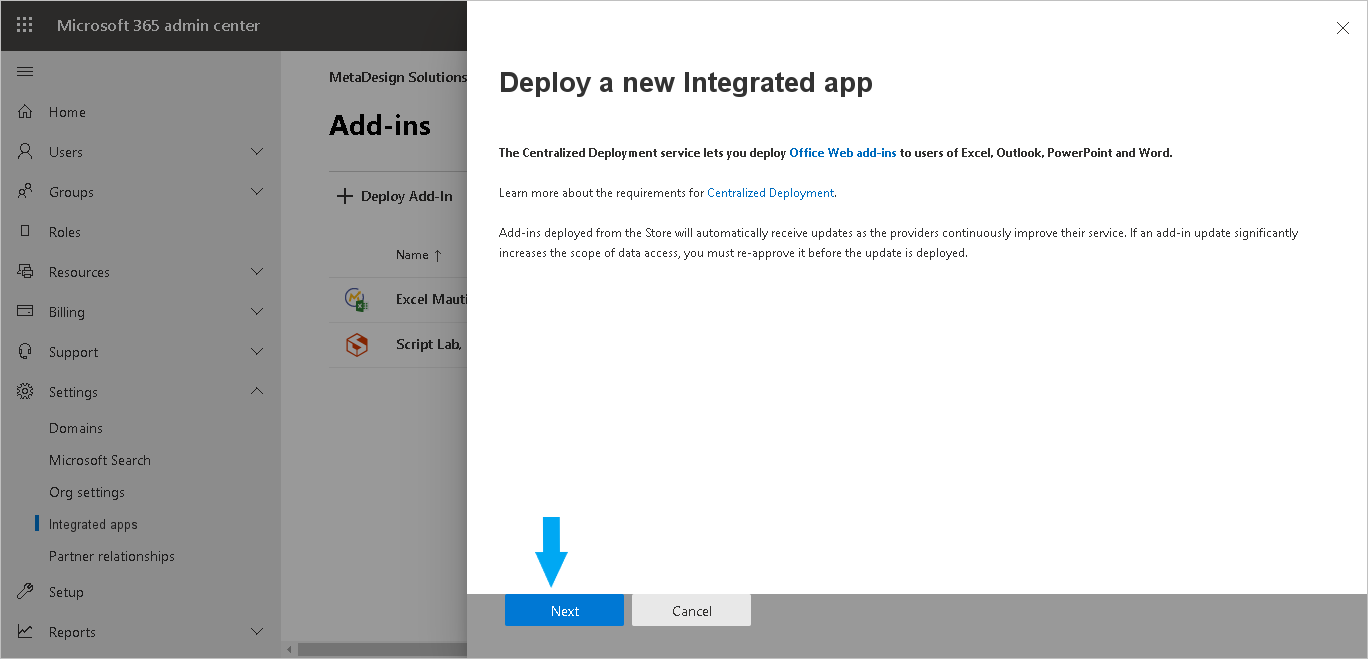Open the Integrated apps page
The image size is (1368, 659).
tap(93, 523)
